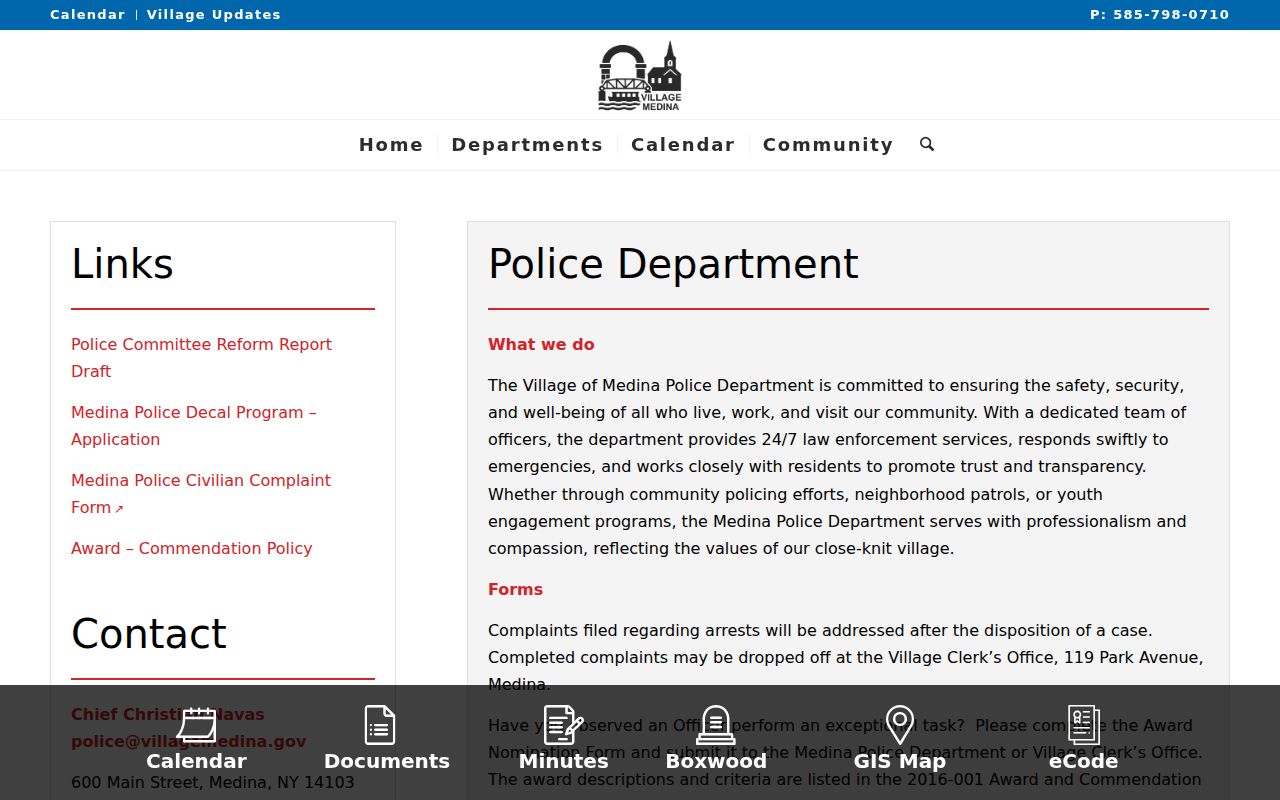Click the police@villagemedina.gov email address

tap(189, 741)
